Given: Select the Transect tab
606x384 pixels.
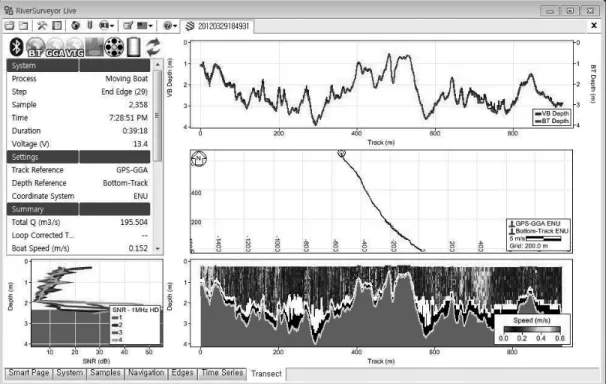Looking at the screenshot, I should (266, 374).
